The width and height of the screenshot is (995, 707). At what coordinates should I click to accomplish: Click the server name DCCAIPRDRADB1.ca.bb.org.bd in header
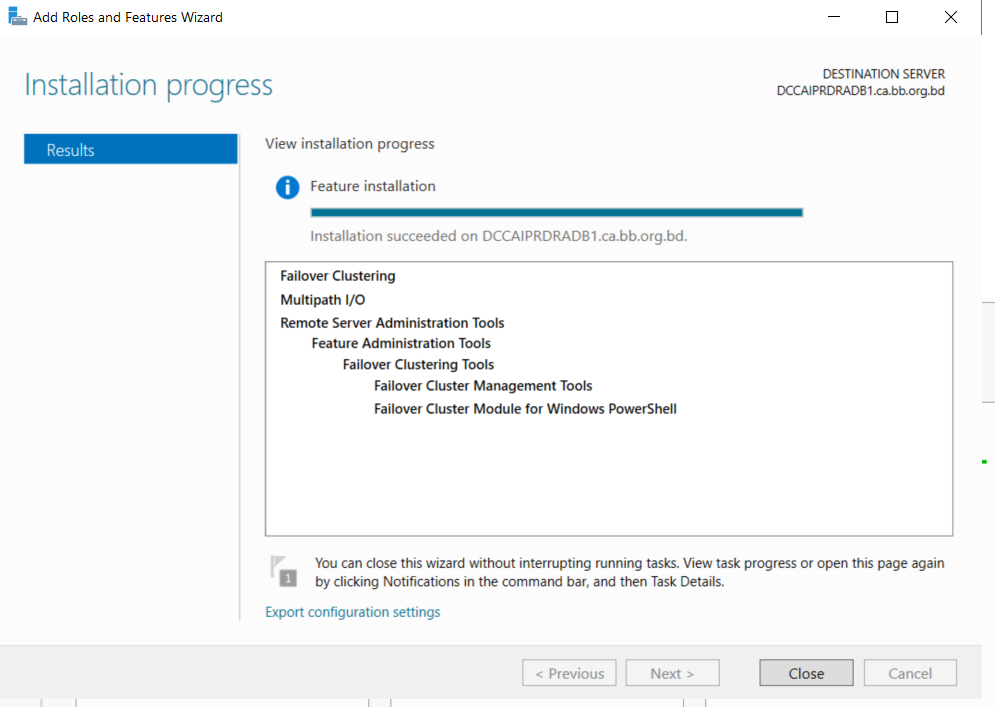click(860, 91)
